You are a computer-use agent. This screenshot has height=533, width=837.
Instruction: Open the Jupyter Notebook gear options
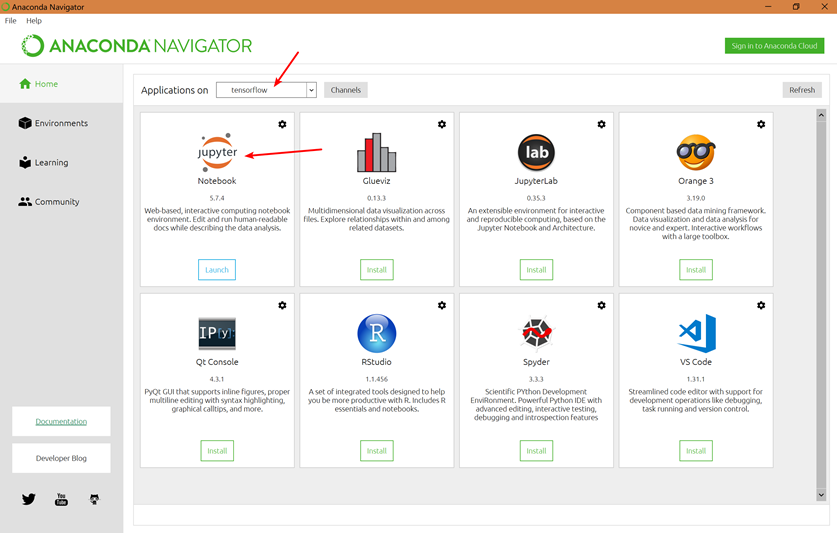[x=282, y=124]
